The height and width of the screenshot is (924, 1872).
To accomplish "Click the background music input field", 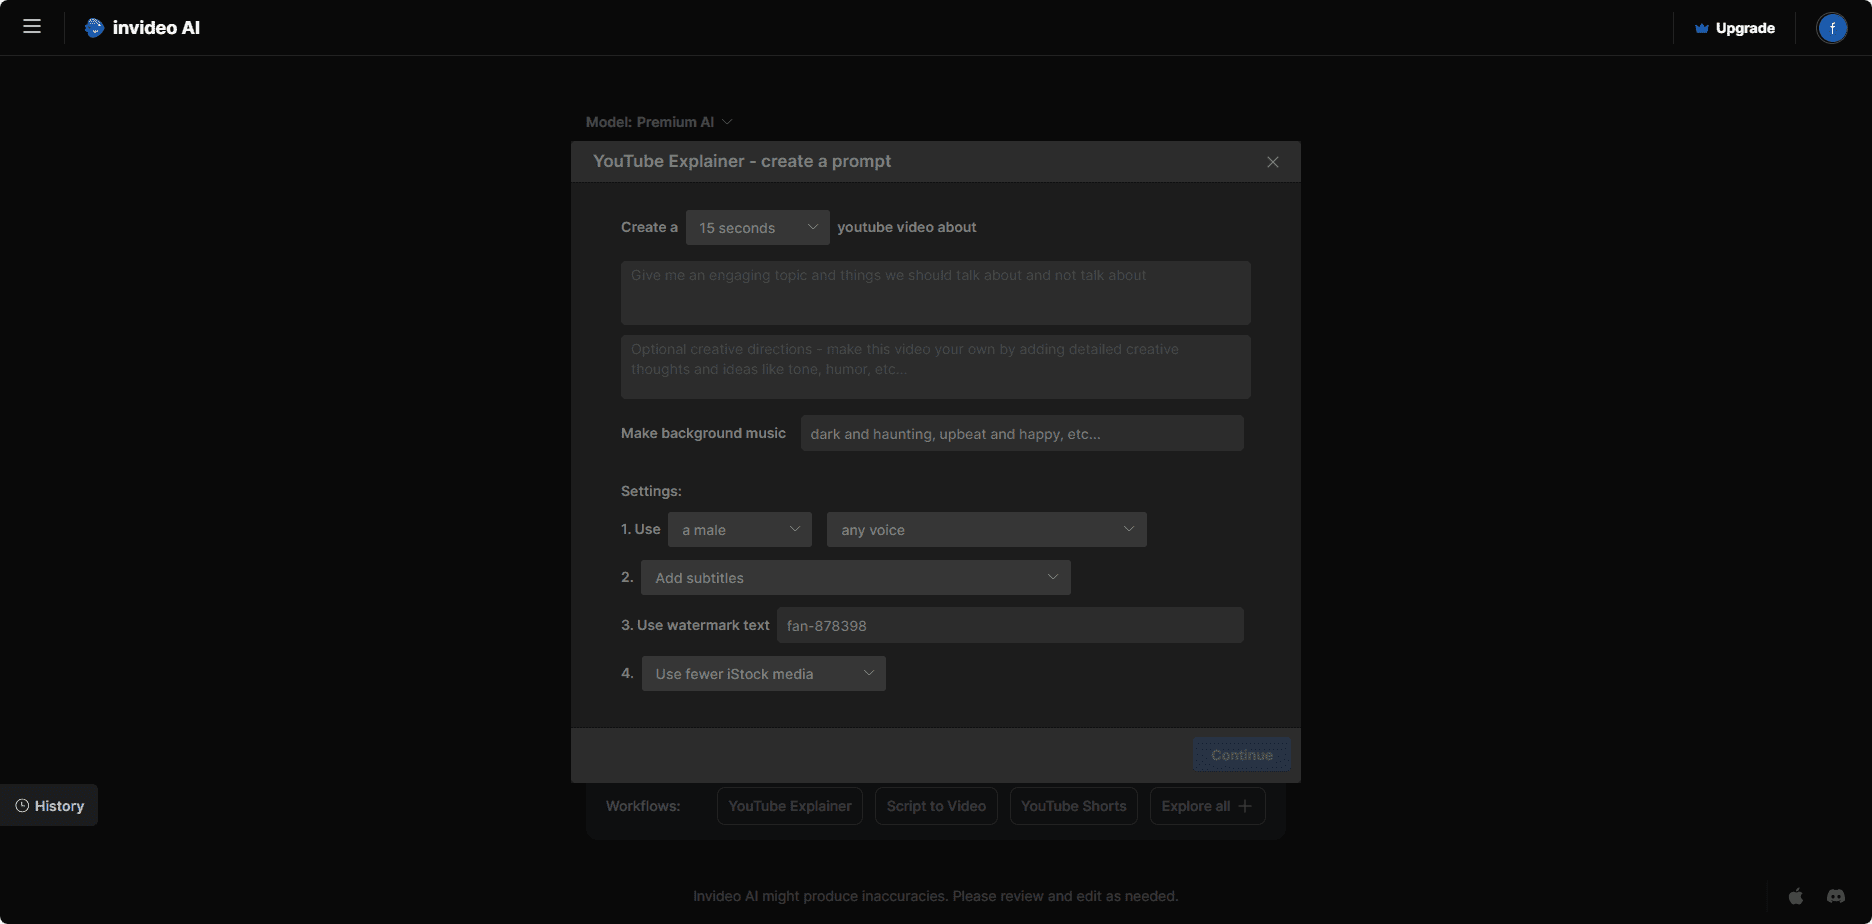I will 1022,433.
